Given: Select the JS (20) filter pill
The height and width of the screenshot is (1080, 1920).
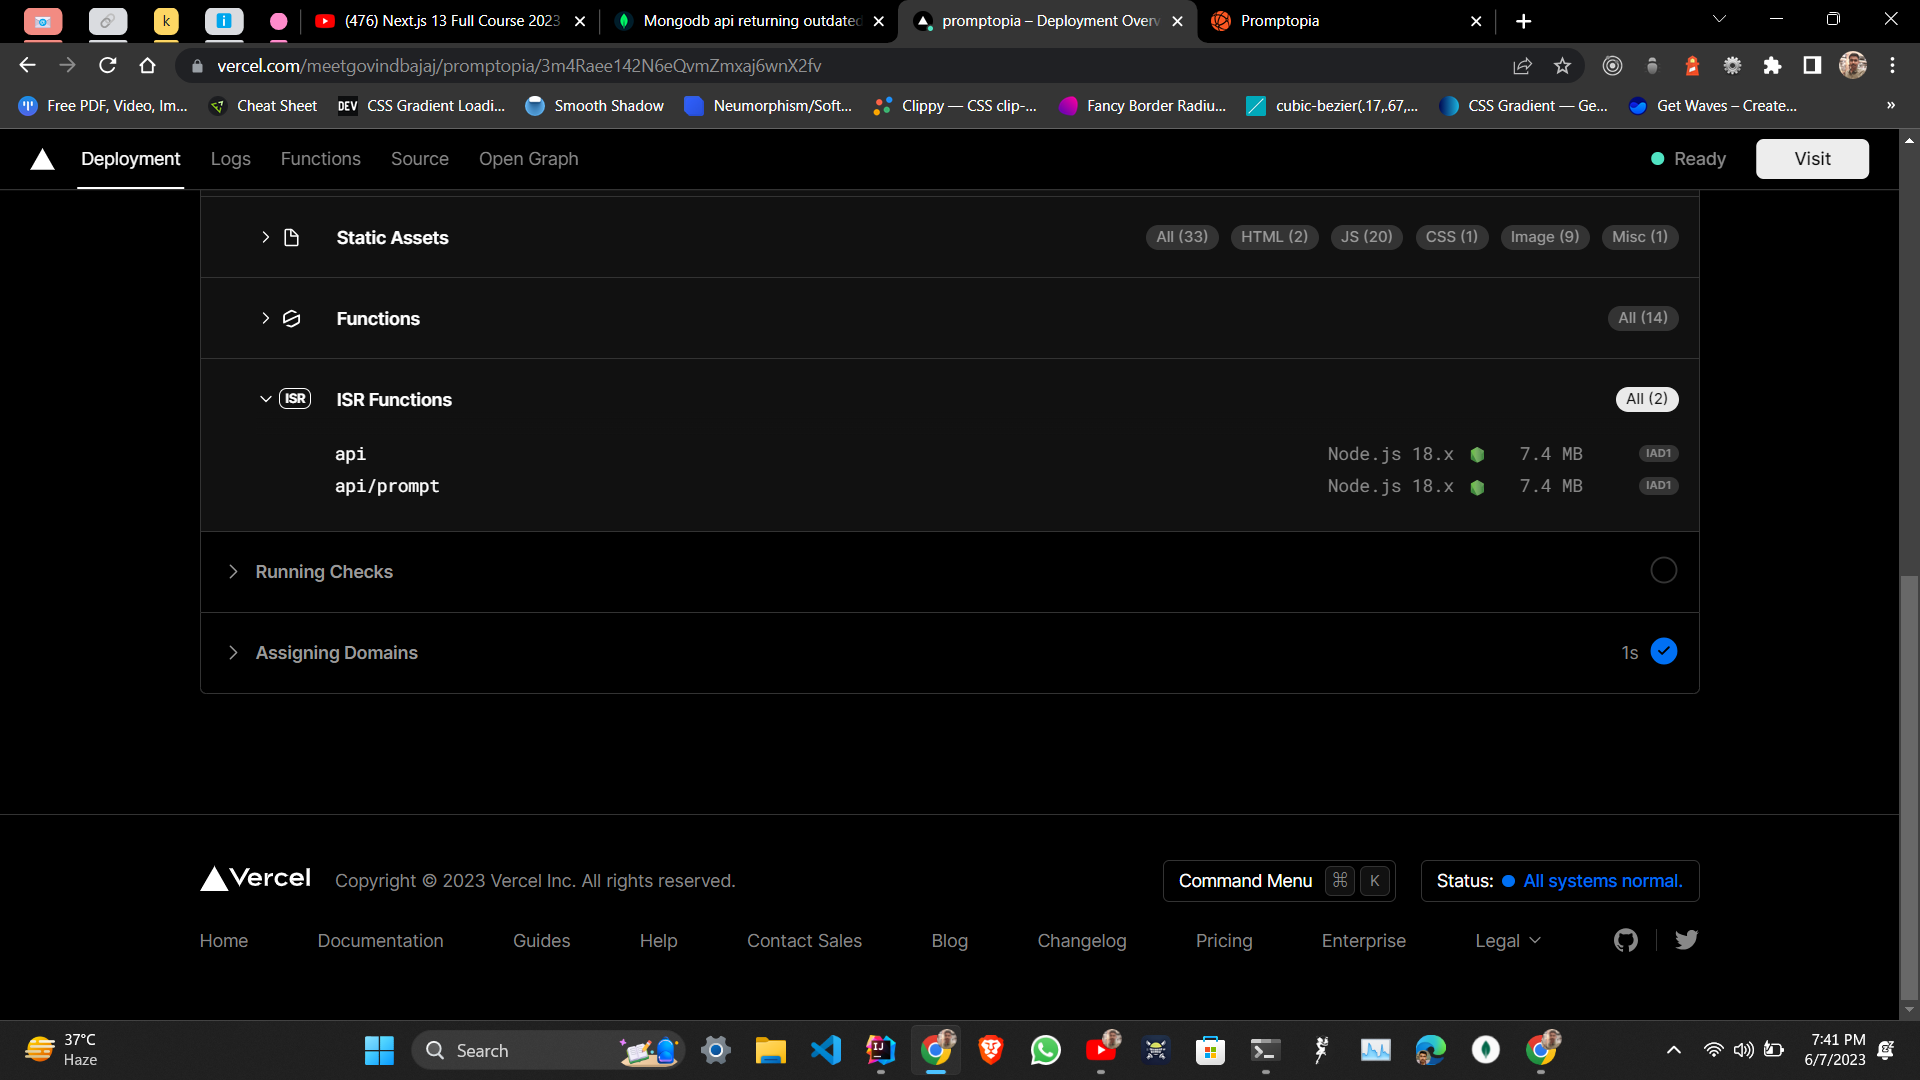Looking at the screenshot, I should pos(1366,237).
